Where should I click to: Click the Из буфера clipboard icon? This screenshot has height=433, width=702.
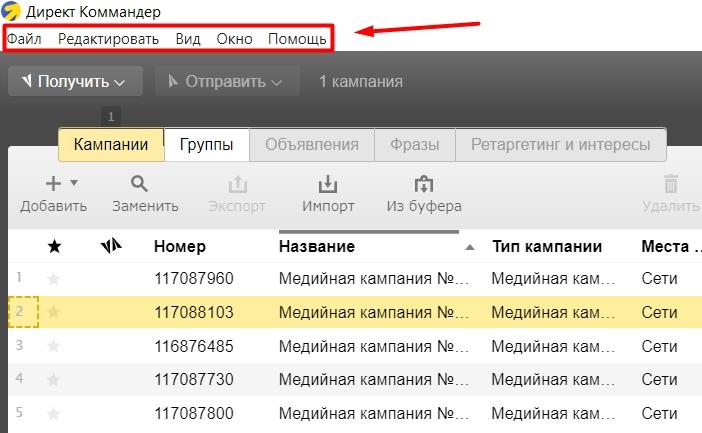pyautogui.click(x=424, y=184)
